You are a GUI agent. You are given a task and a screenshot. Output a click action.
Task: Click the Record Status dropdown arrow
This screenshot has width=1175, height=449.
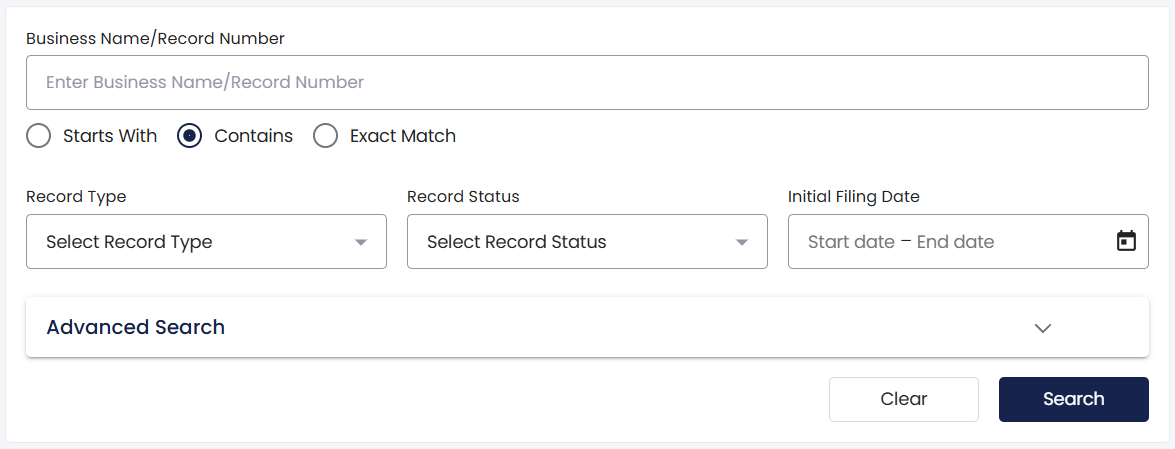click(742, 242)
